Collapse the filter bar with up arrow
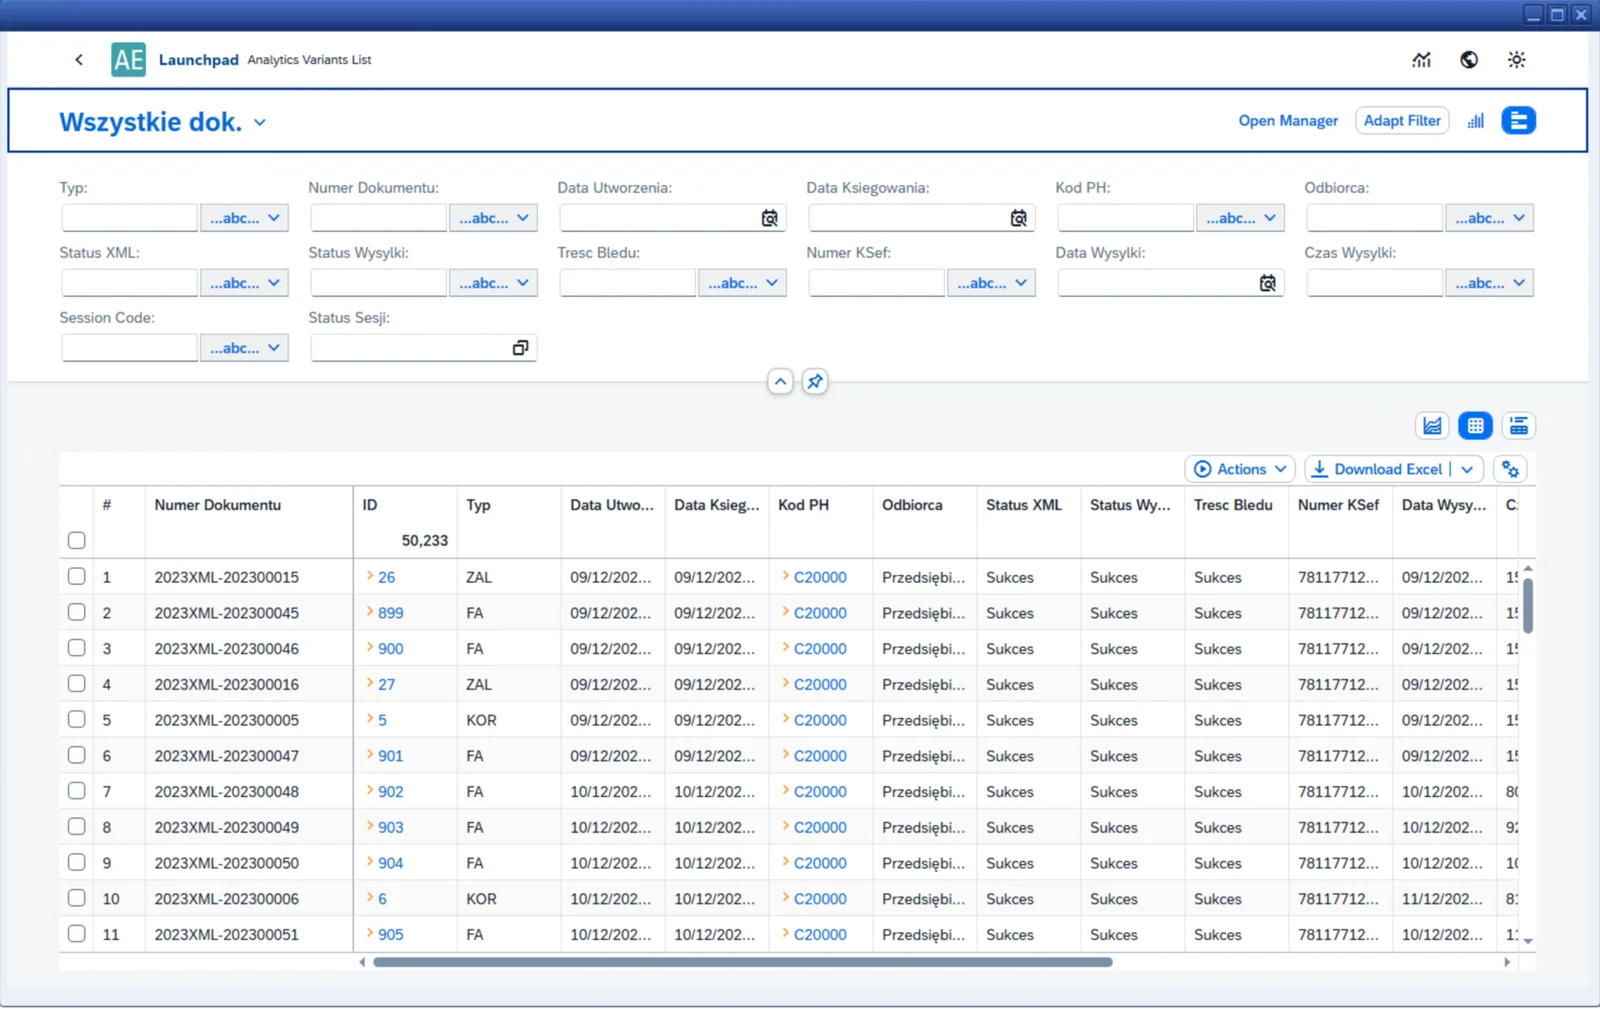This screenshot has width=1600, height=1009. [781, 382]
